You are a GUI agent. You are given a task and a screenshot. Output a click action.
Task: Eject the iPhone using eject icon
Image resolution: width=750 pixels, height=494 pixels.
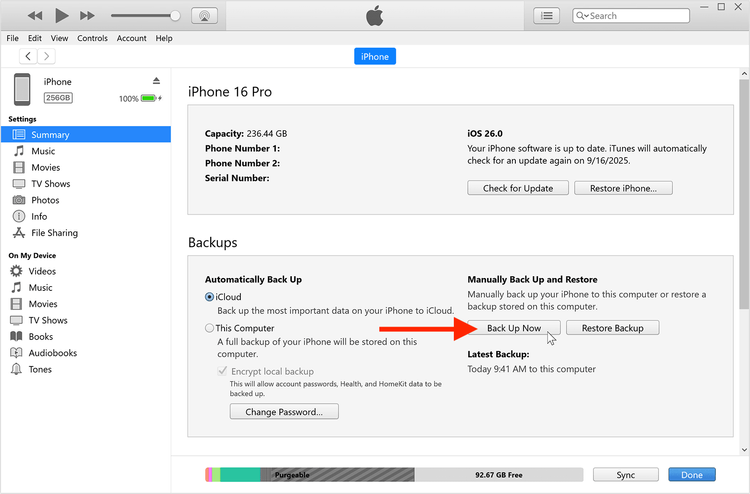[x=156, y=81]
